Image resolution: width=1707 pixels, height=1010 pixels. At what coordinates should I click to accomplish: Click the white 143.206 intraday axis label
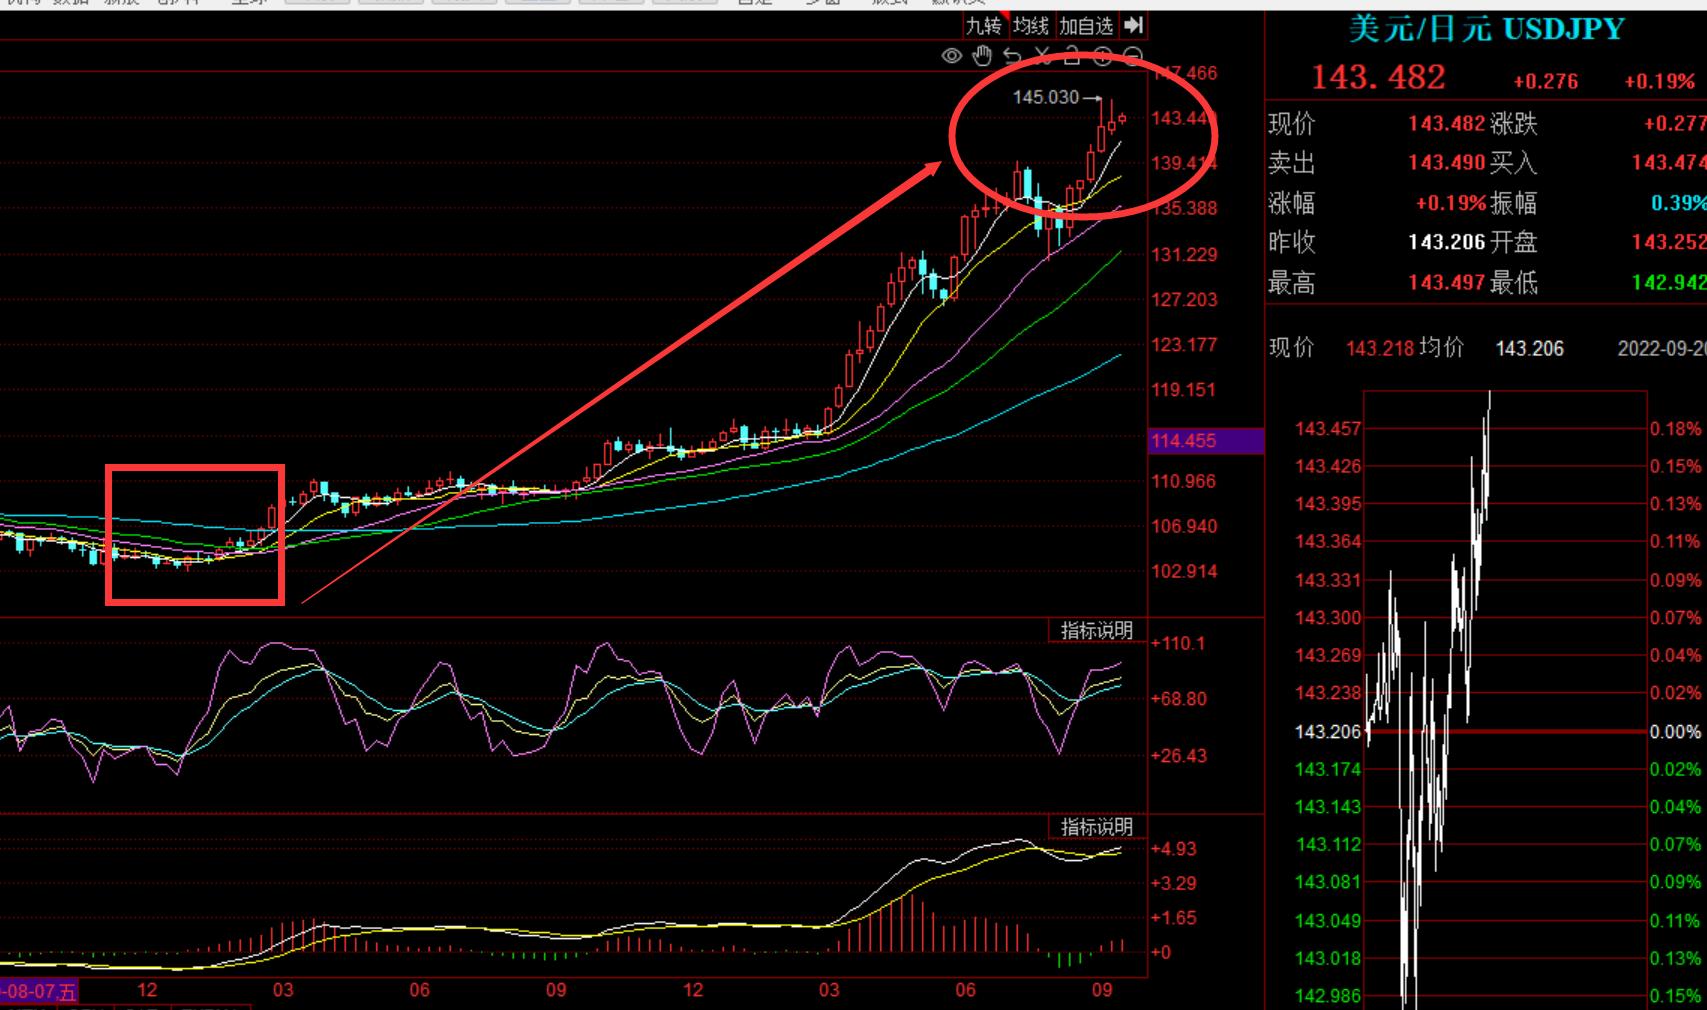click(x=1328, y=732)
